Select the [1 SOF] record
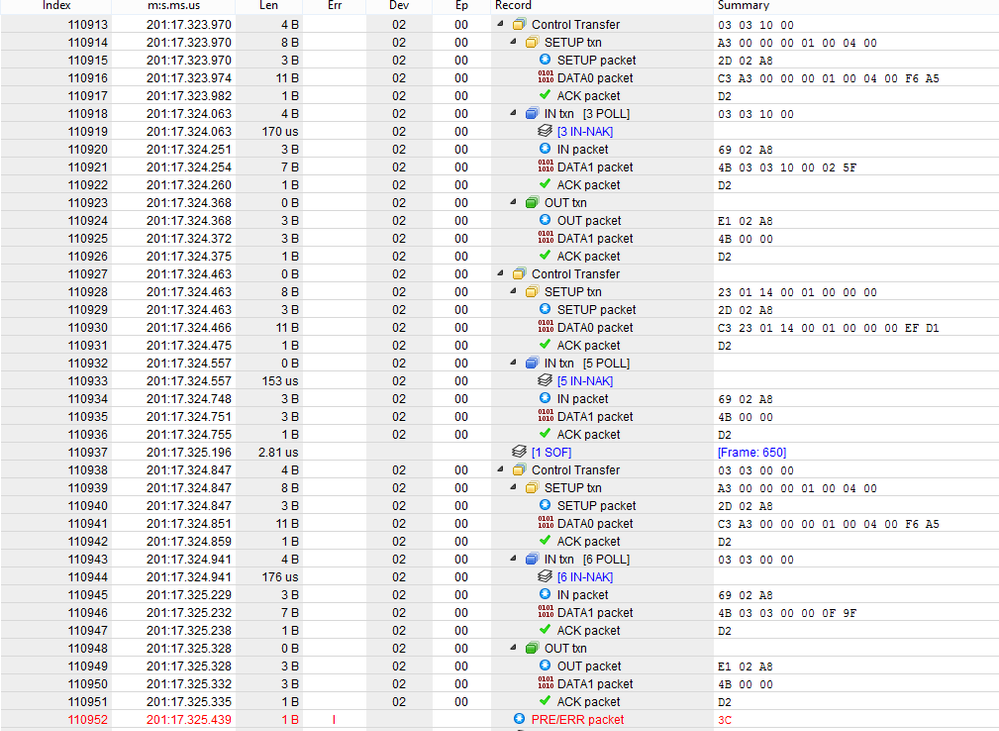The height and width of the screenshot is (731, 999). pos(551,452)
